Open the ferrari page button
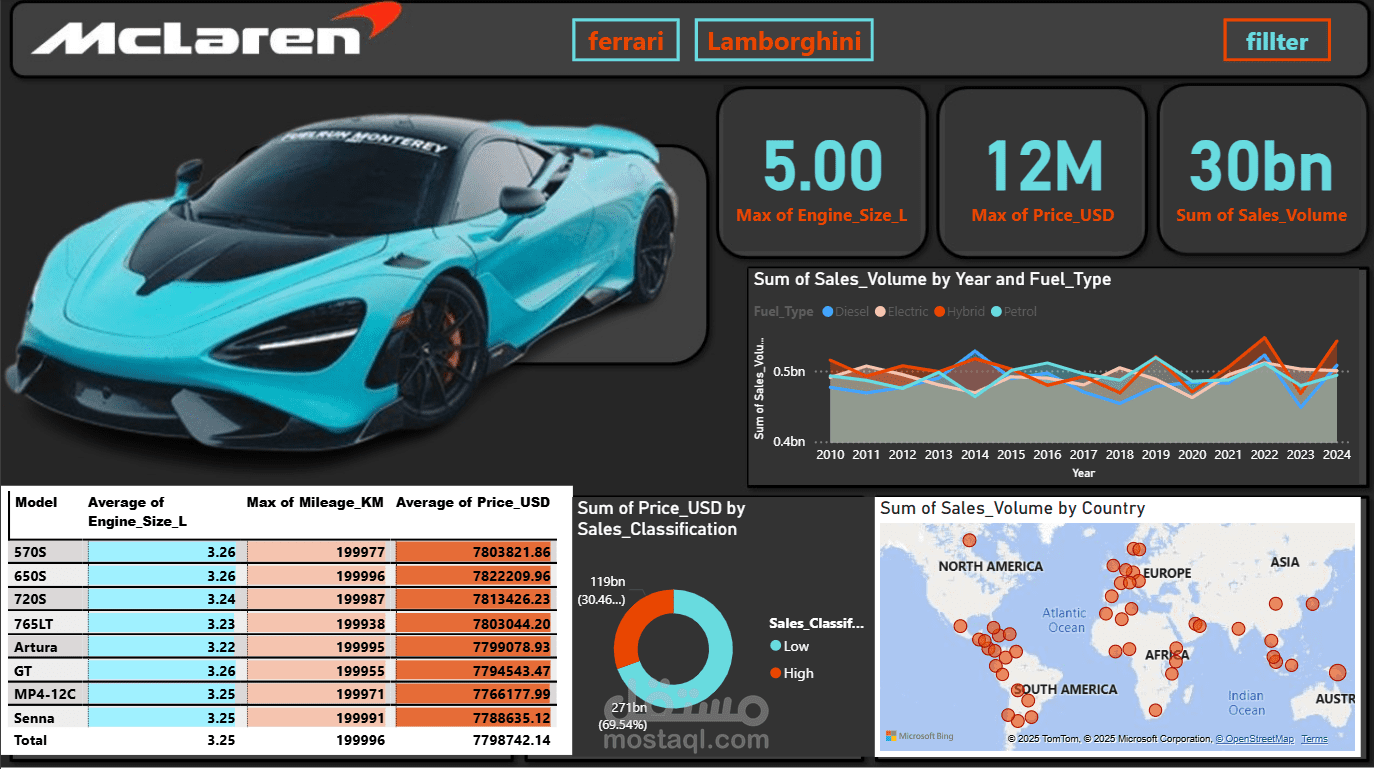 coord(626,41)
